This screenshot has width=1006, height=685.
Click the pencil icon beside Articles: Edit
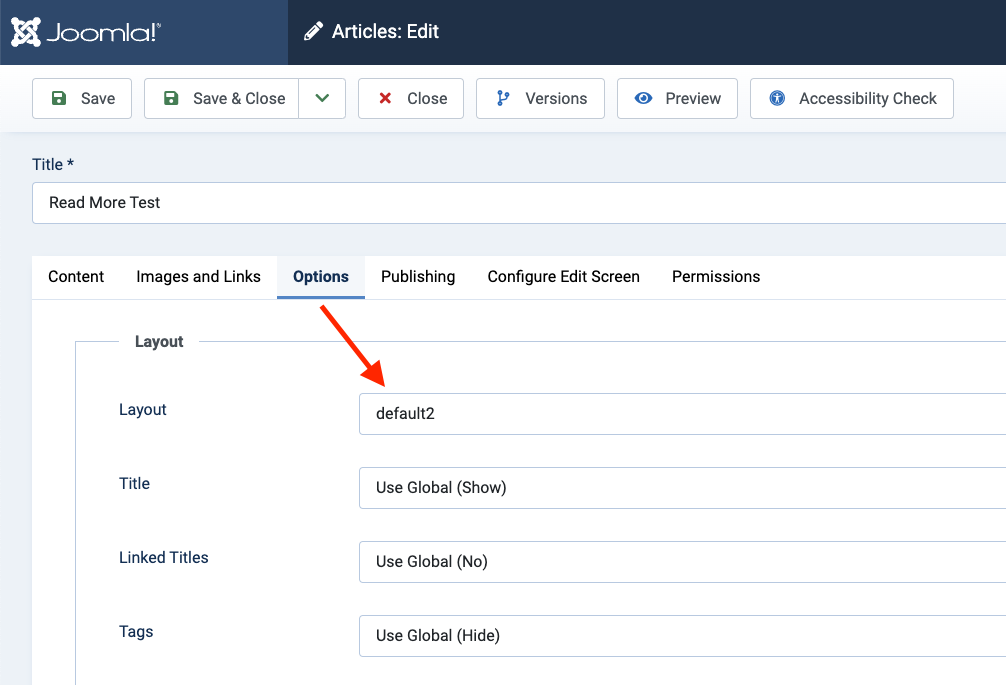pos(314,32)
